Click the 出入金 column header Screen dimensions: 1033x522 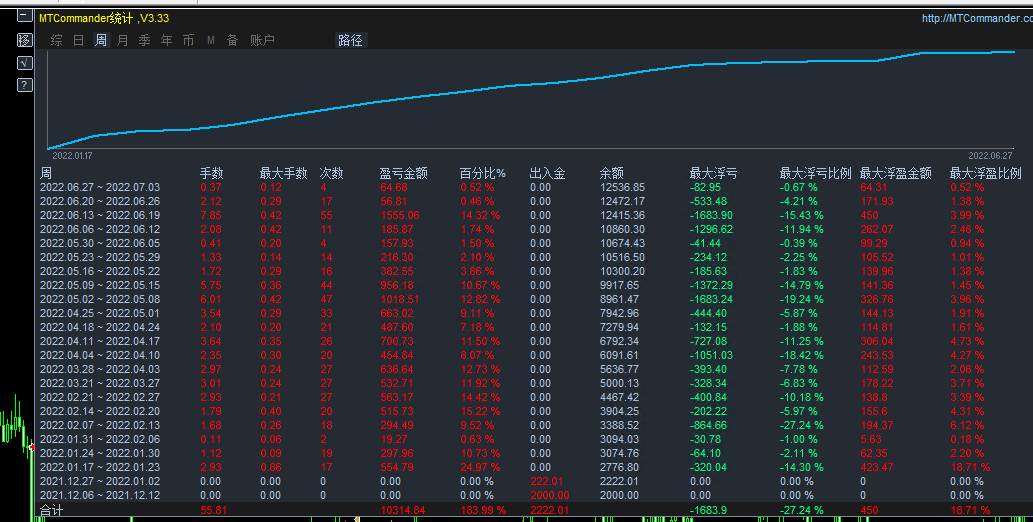coord(547,173)
